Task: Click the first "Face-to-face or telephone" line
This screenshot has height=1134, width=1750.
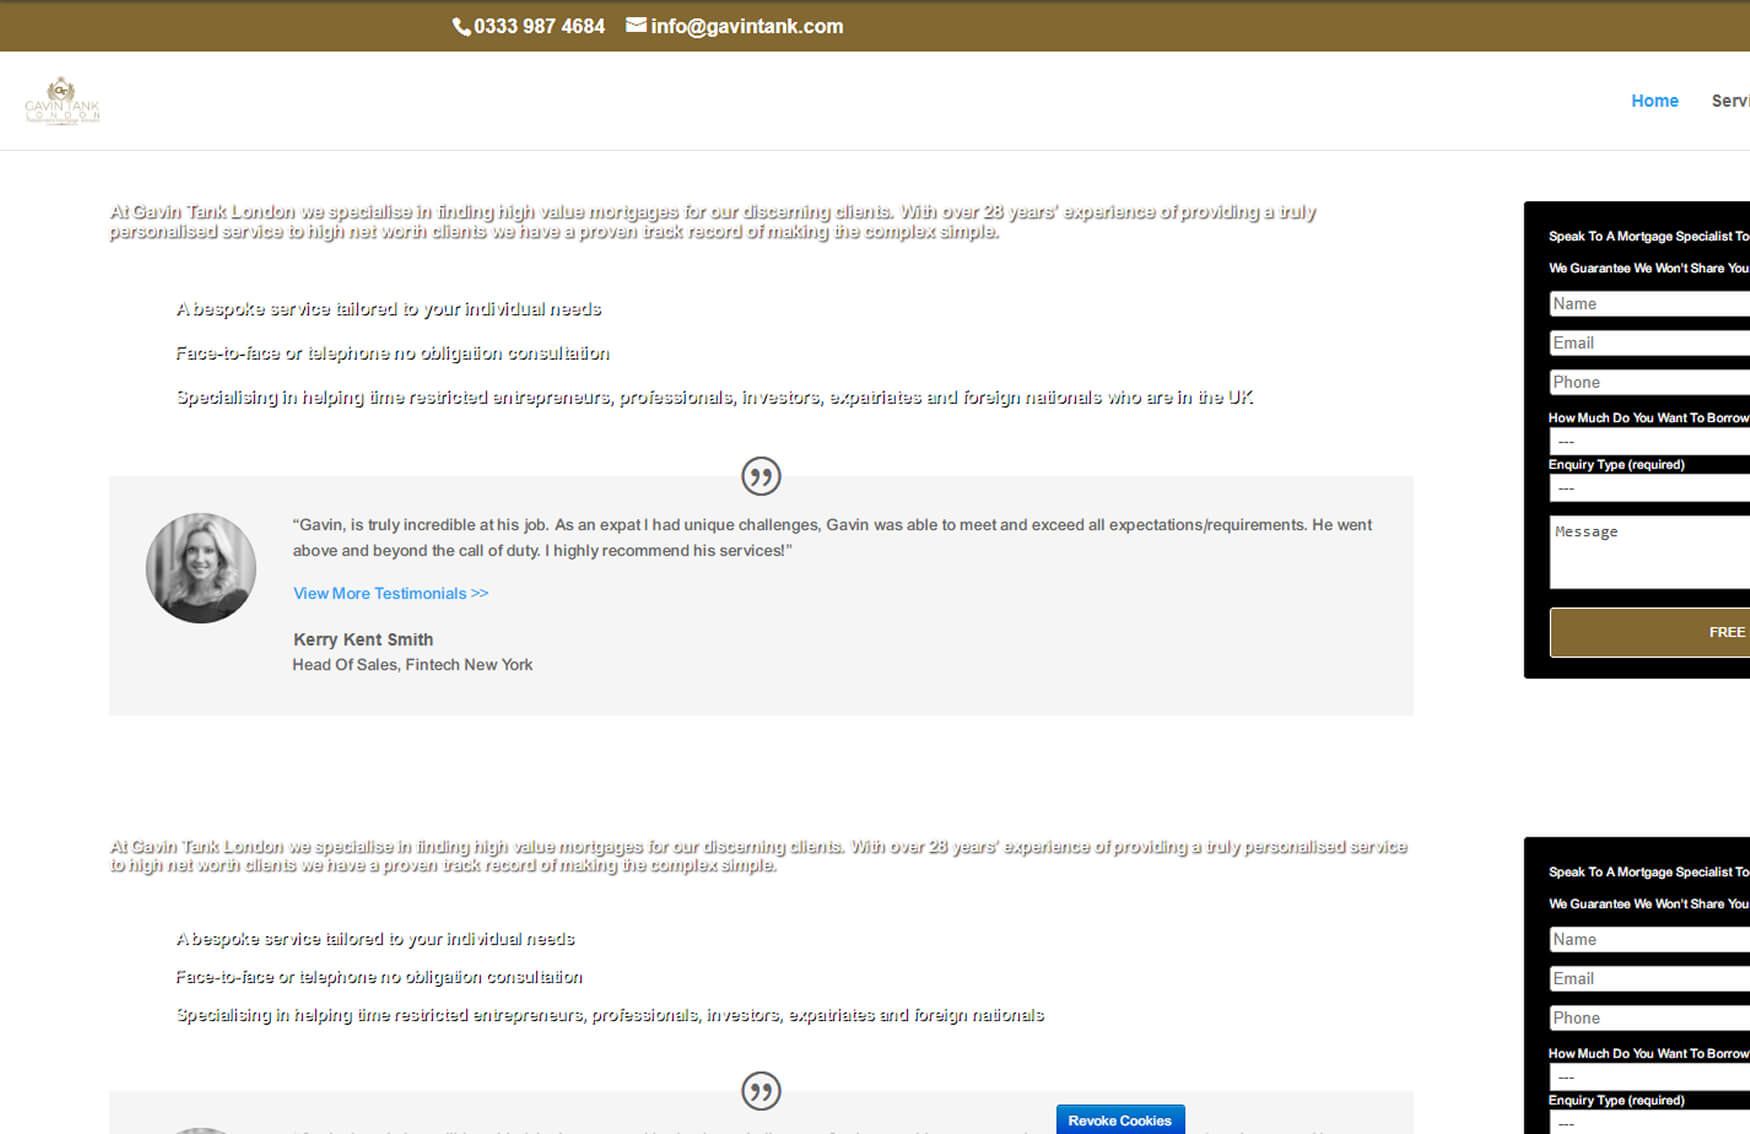Action: pos(393,353)
